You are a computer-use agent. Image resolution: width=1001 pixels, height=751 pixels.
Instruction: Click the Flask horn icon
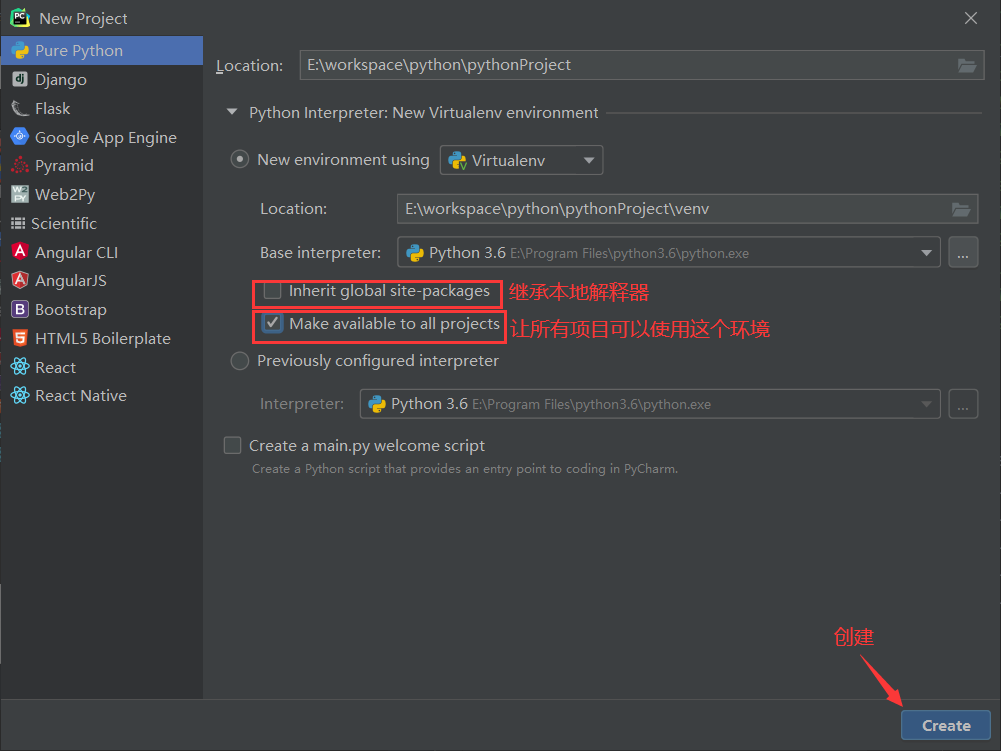(20, 109)
